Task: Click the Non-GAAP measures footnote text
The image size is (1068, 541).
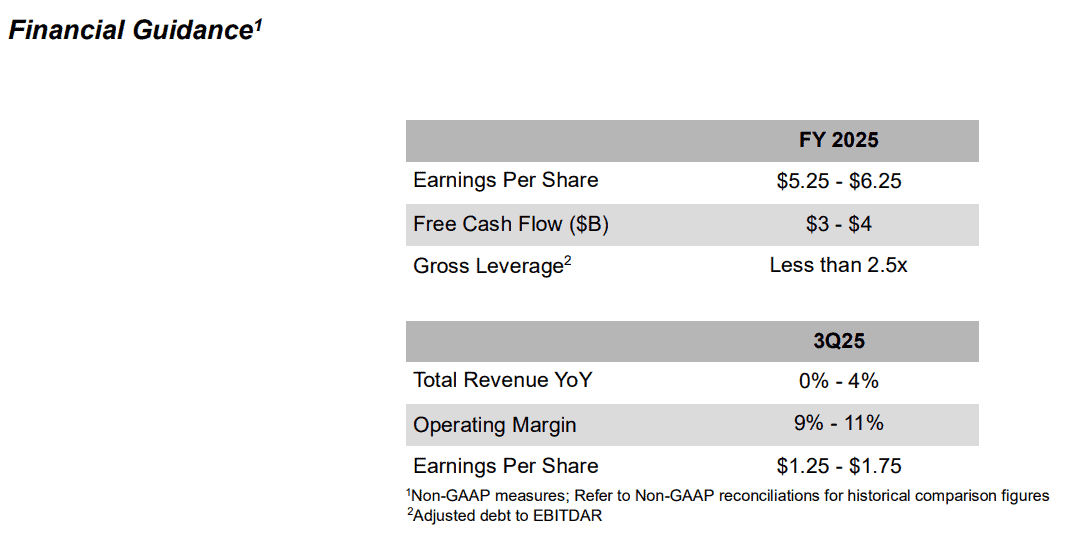Action: (727, 496)
